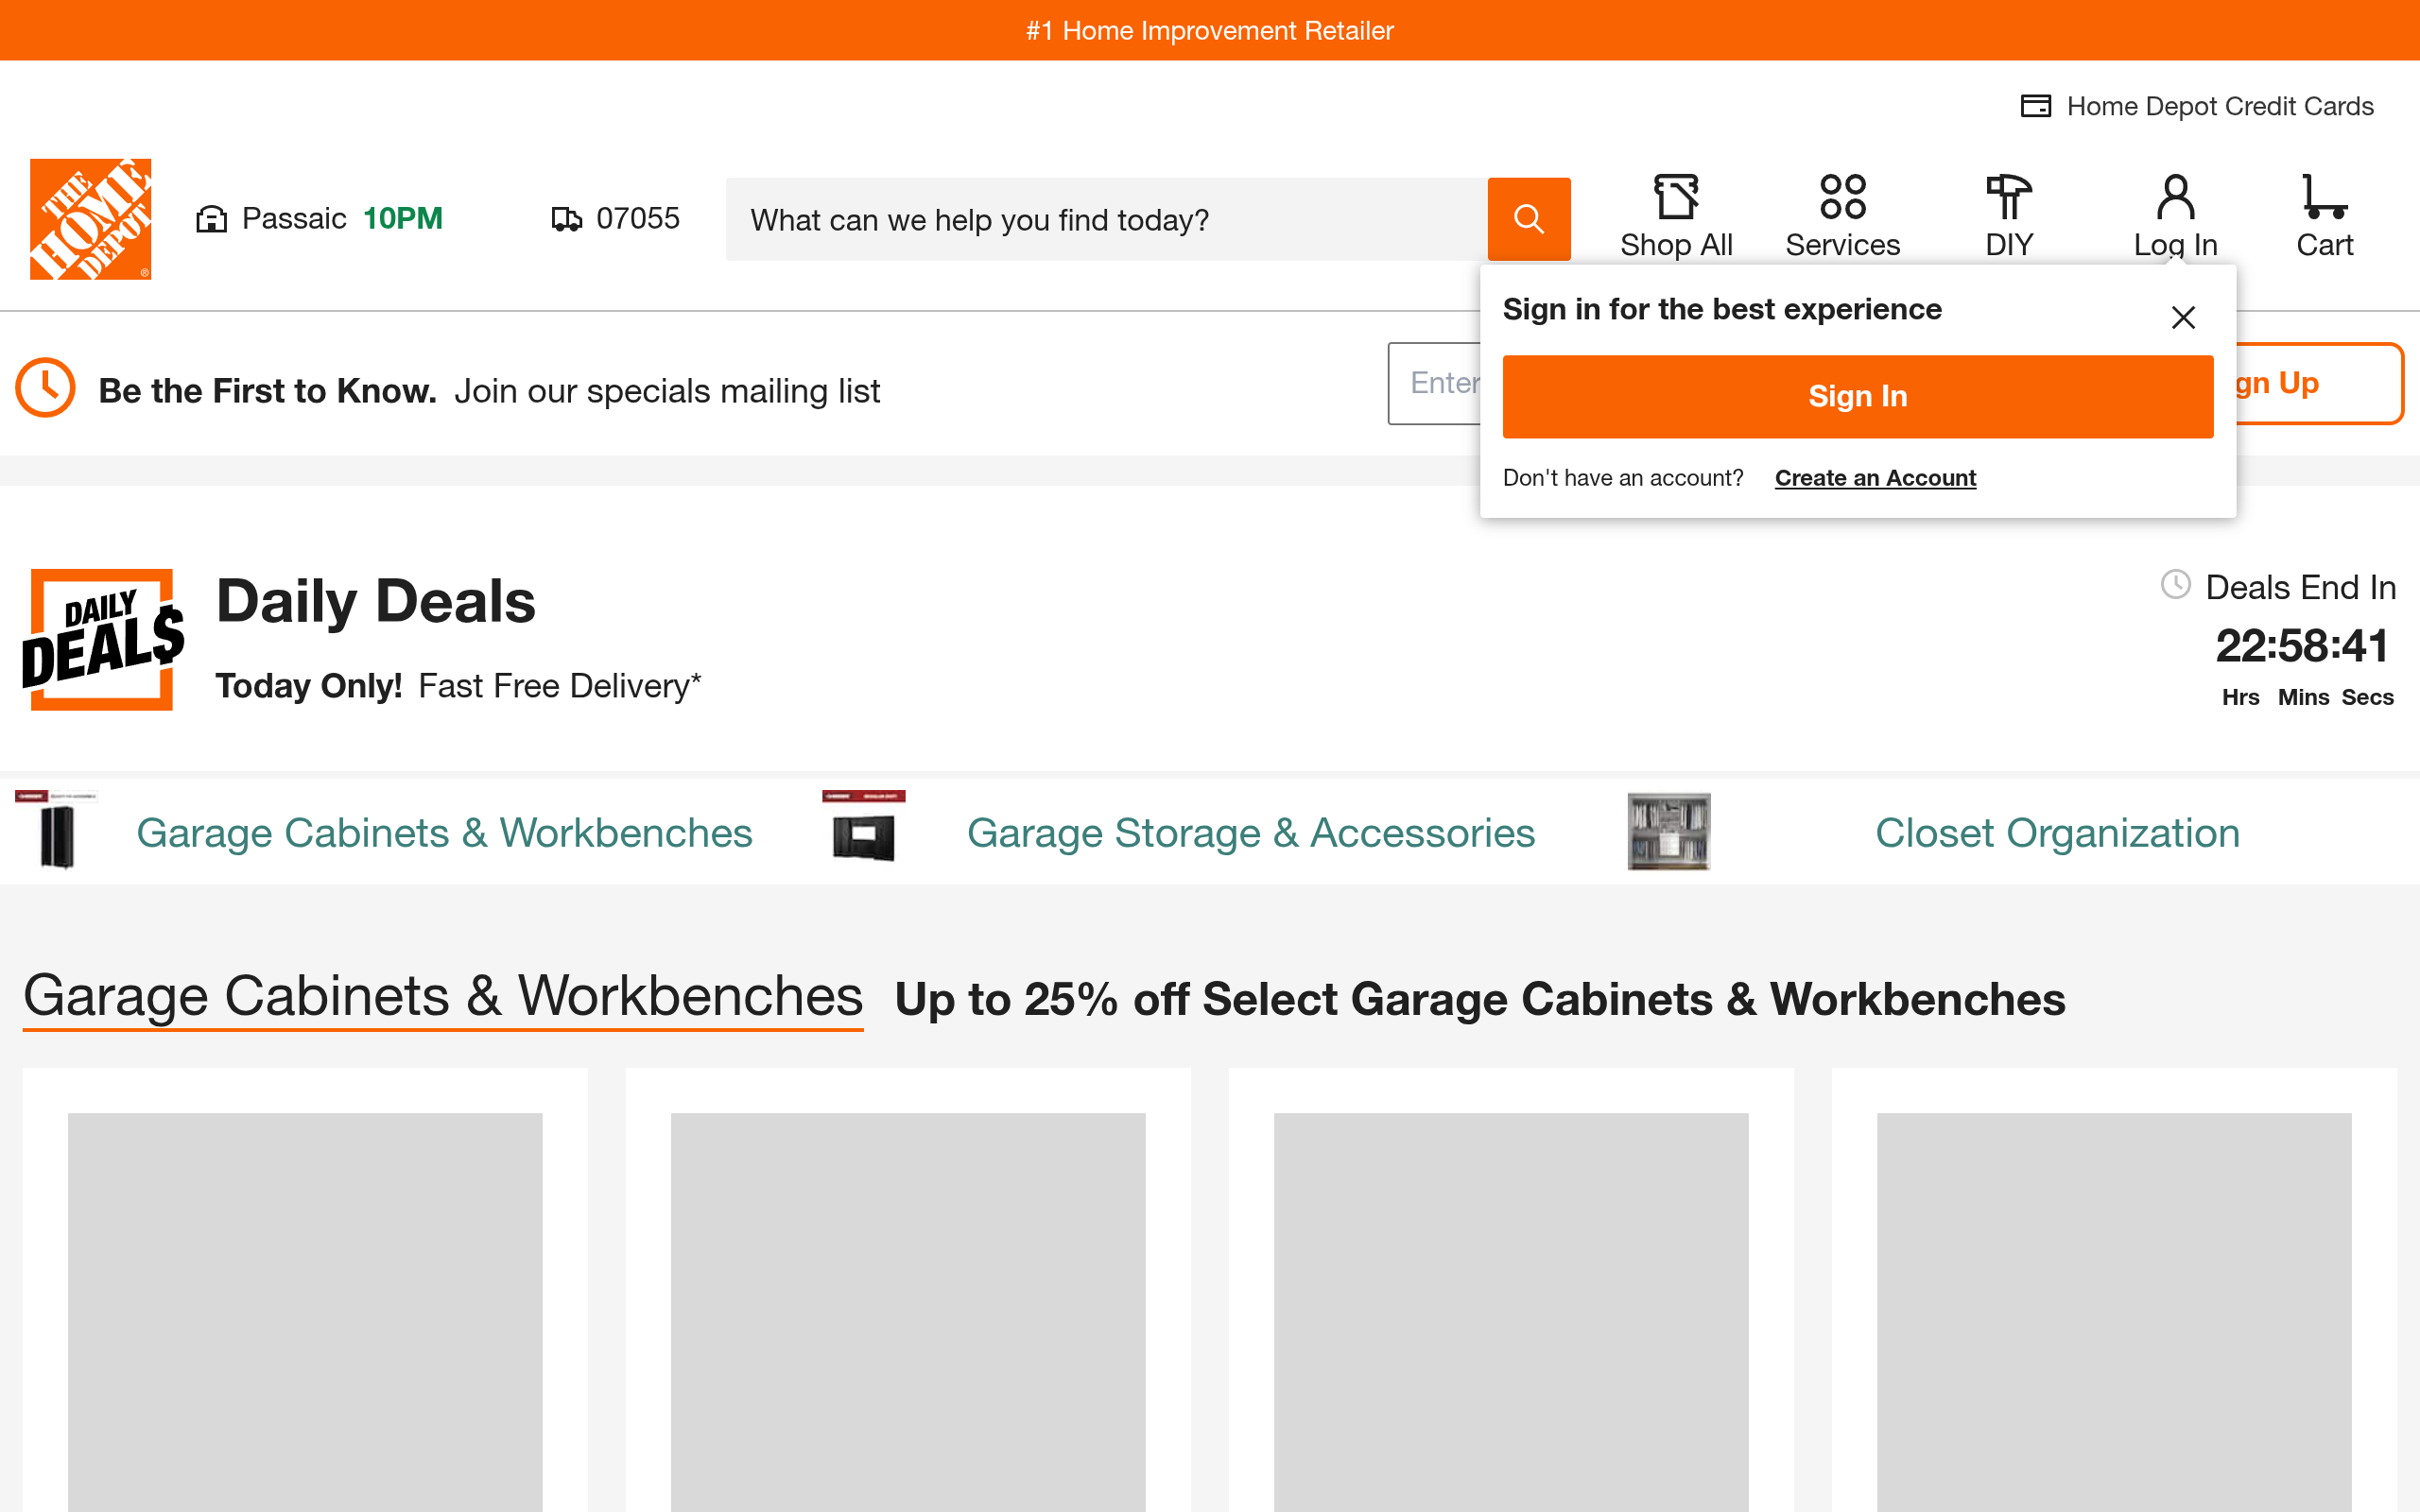Viewport: 2420px width, 1512px height.
Task: Click the mailing list email field
Action: click(1434, 384)
